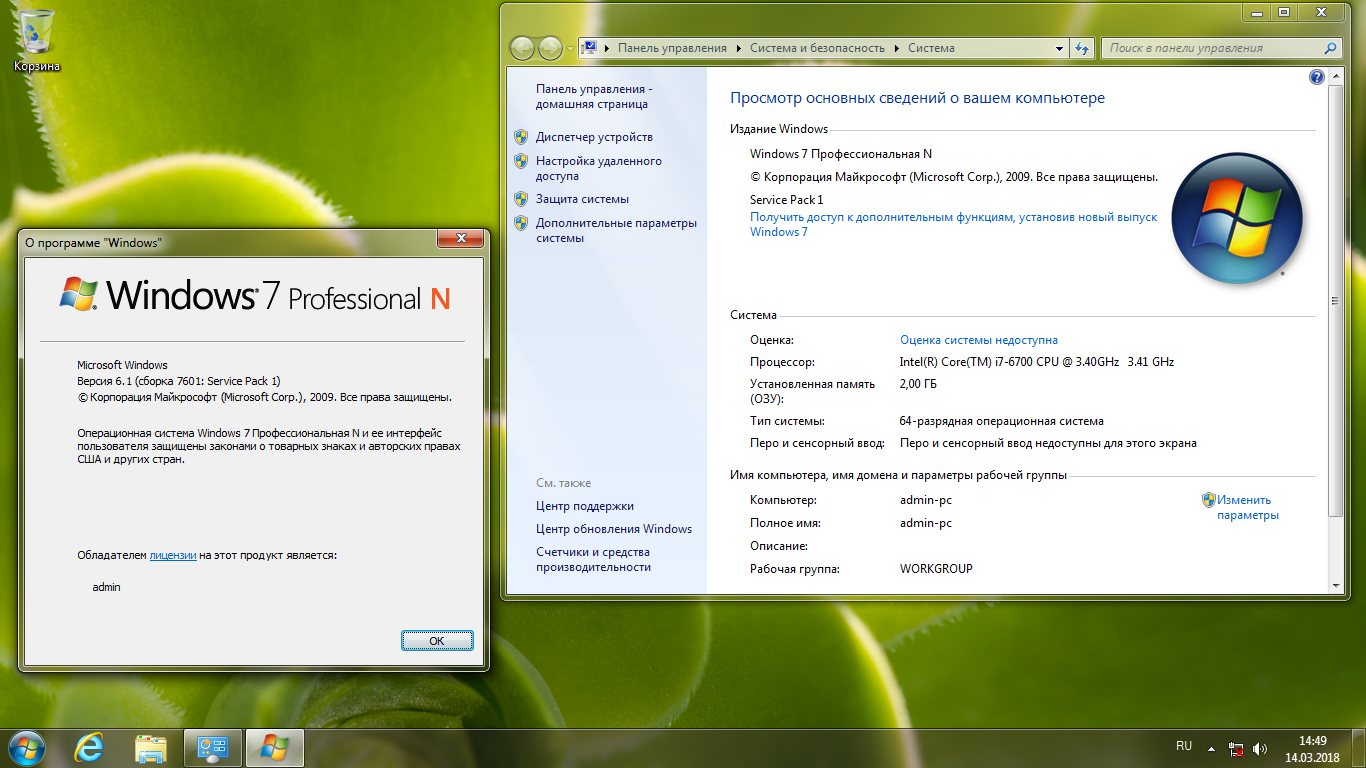Expand the arrow after Панель управления breadcrumb

click(739, 48)
